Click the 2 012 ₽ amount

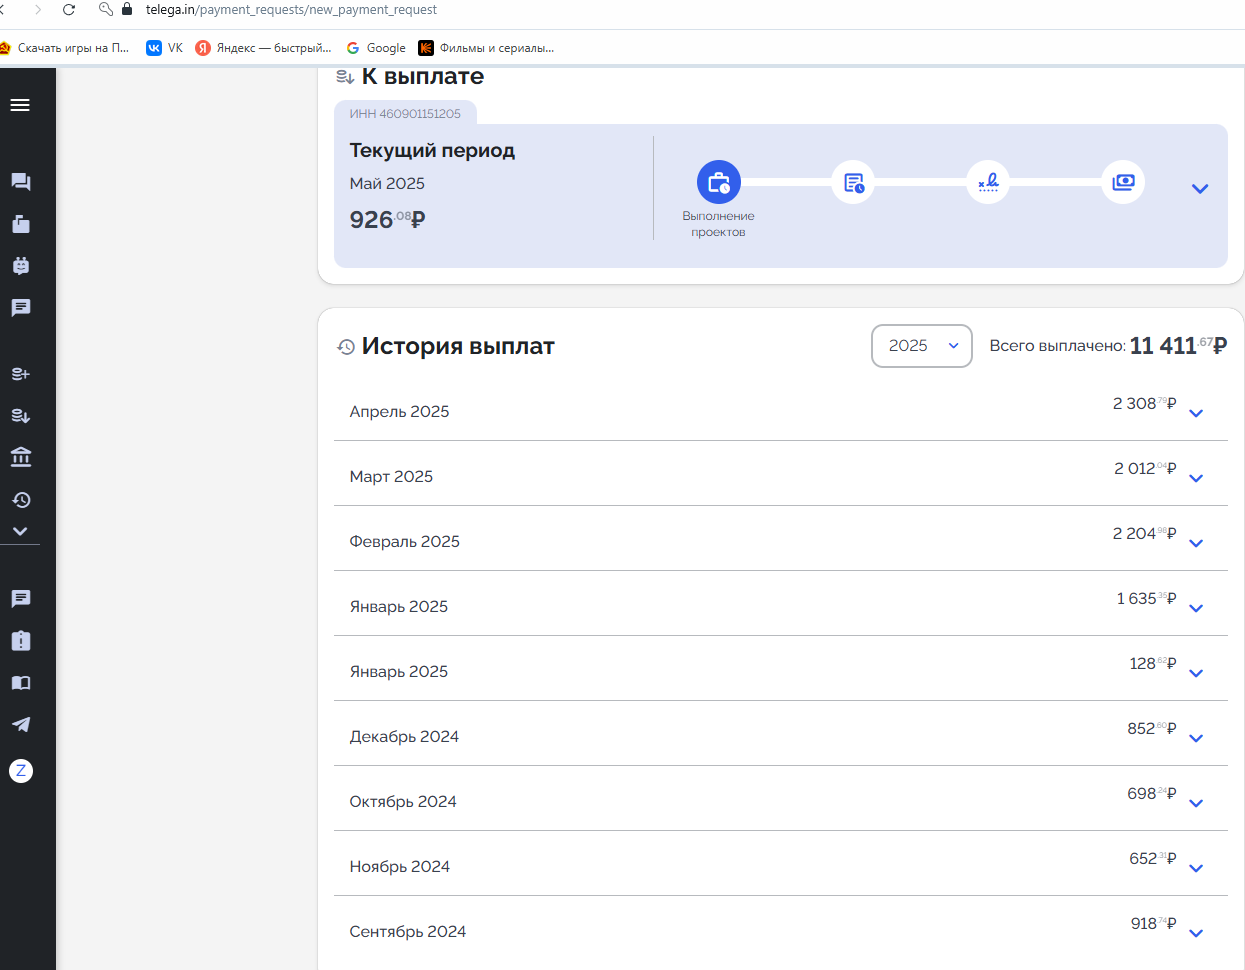coord(1145,469)
